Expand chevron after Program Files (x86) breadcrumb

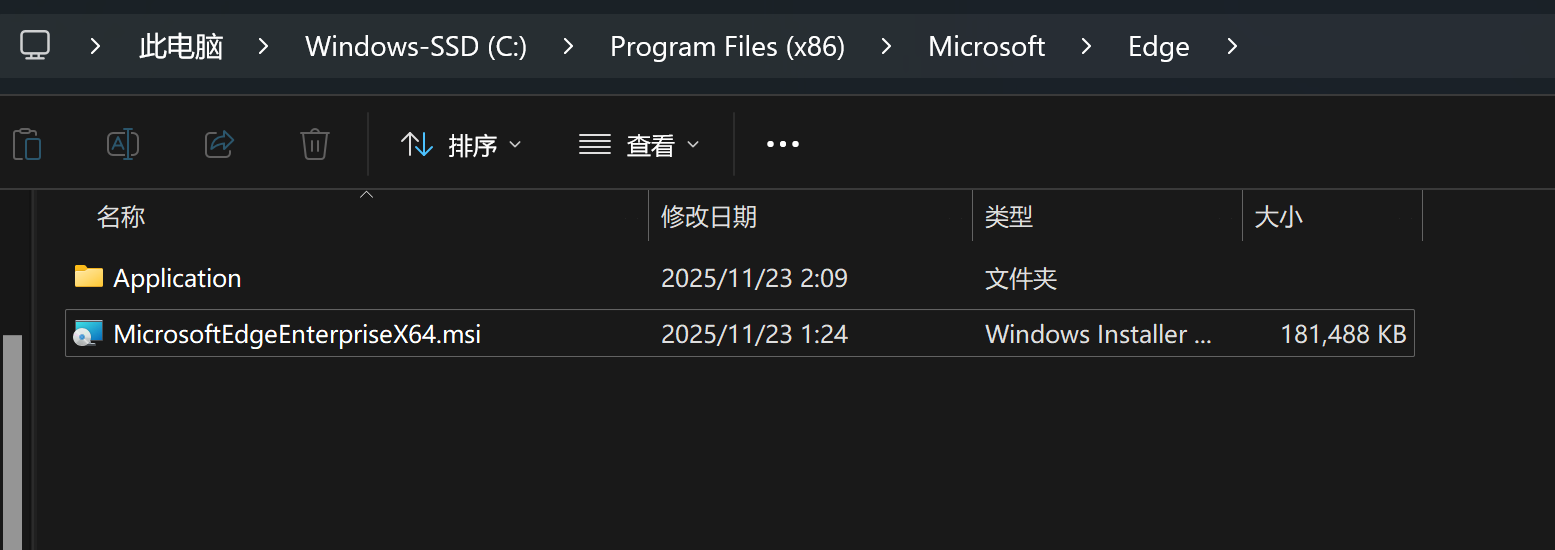click(886, 46)
